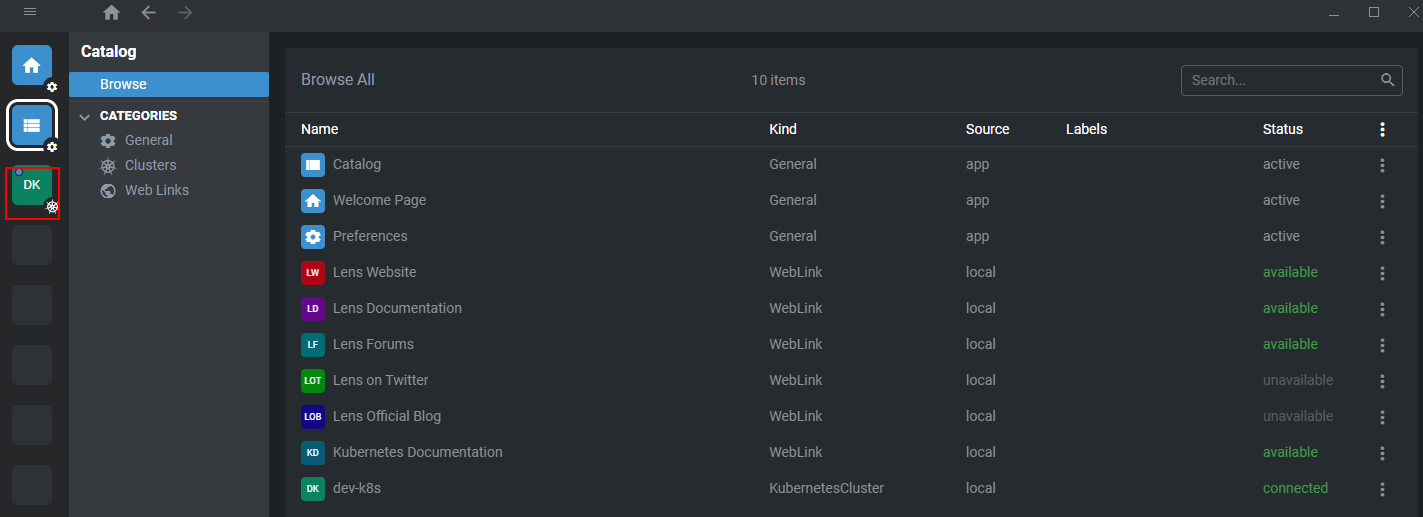Click the KubernetesCluster kind cell

tap(827, 488)
